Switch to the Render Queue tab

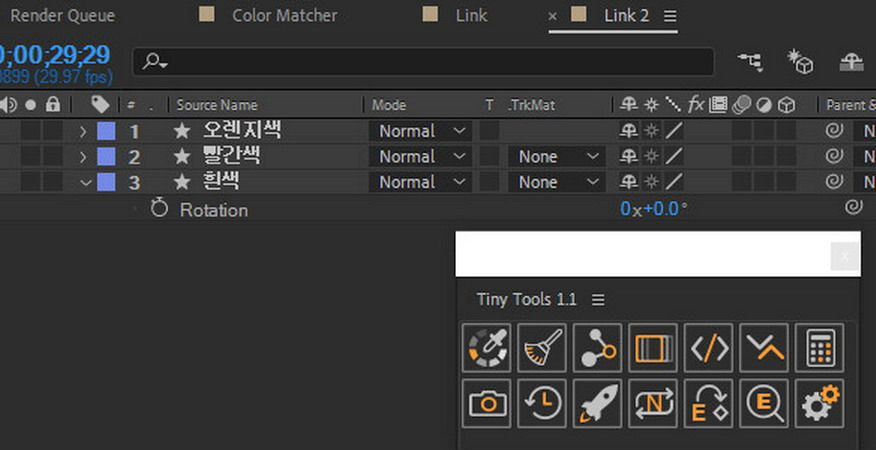pos(62,16)
